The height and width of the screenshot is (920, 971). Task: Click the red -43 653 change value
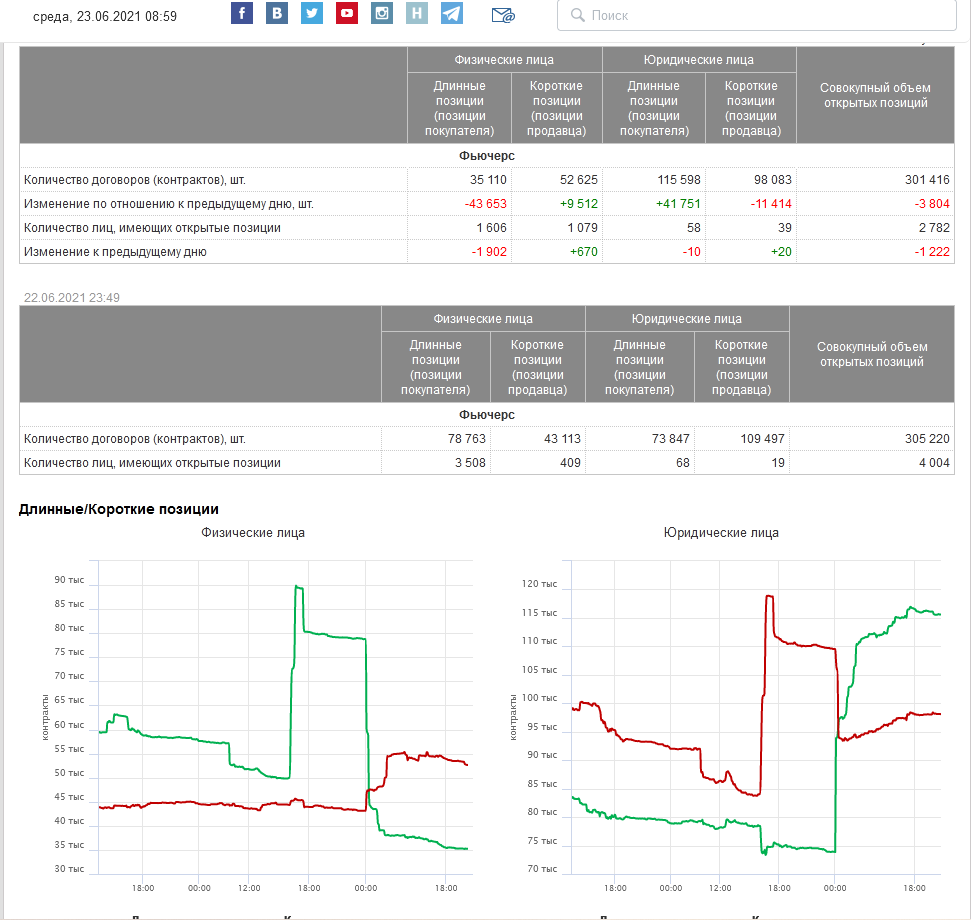(x=485, y=204)
